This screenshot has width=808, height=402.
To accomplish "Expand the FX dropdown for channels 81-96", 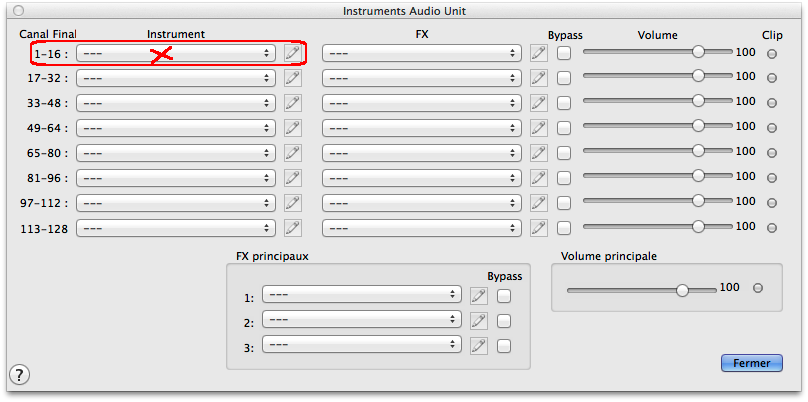I will click(422, 178).
